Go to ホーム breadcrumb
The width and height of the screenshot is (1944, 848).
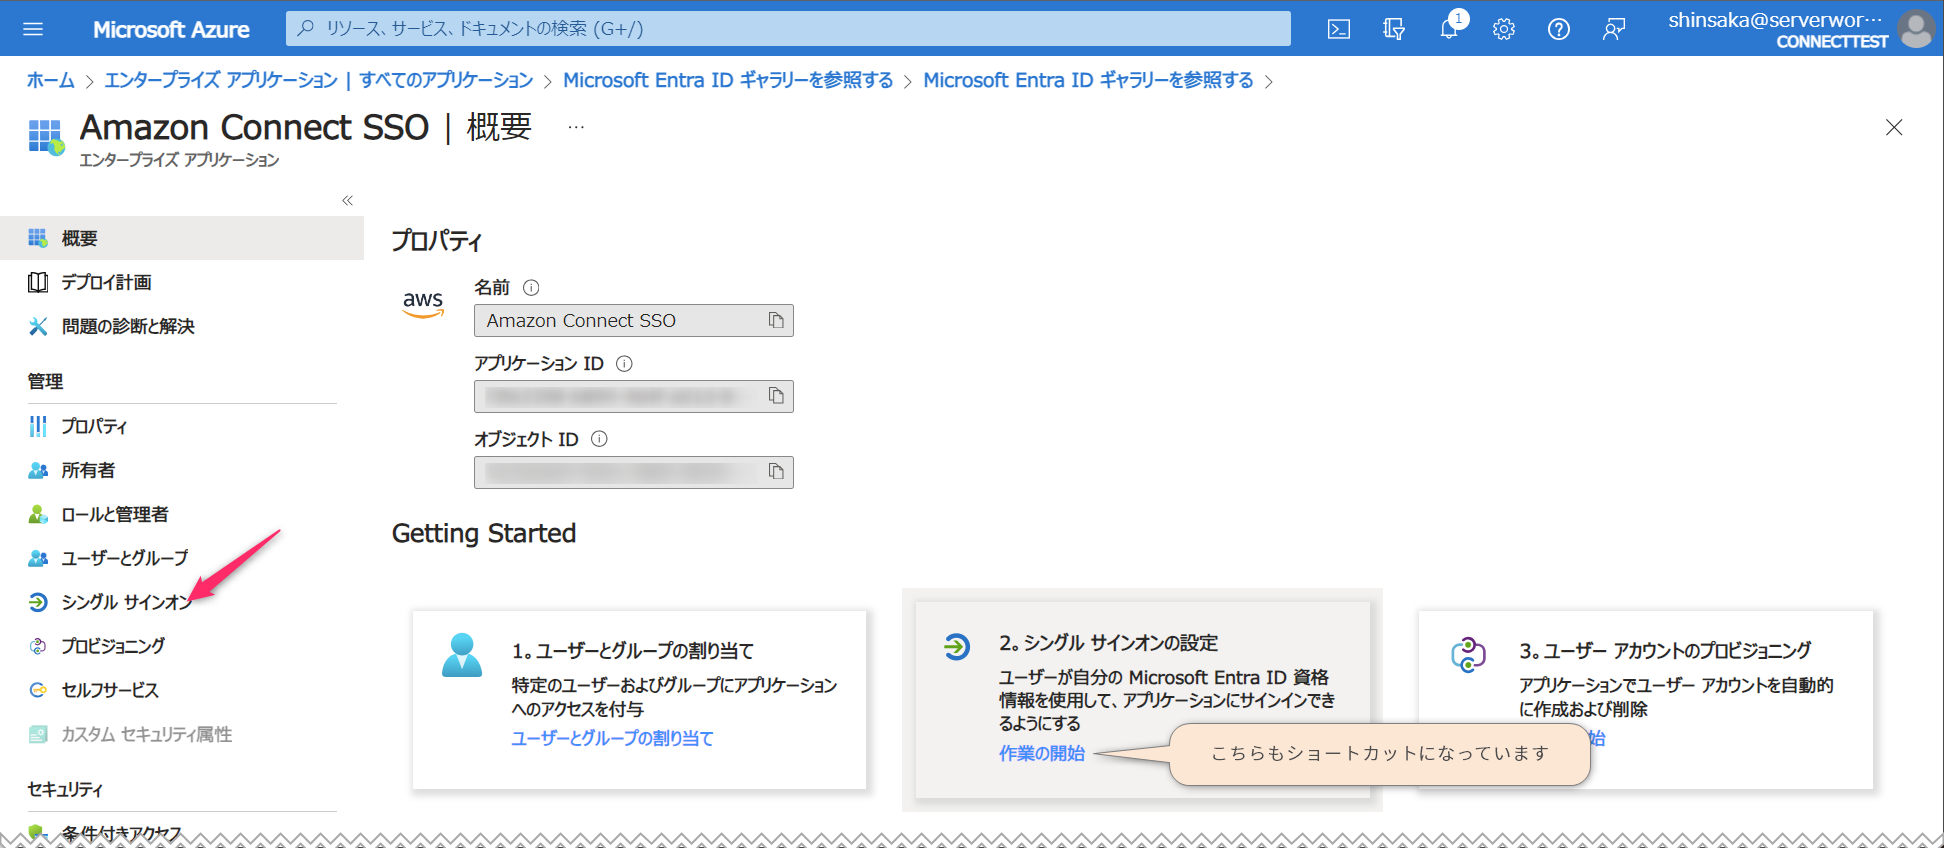(51, 80)
